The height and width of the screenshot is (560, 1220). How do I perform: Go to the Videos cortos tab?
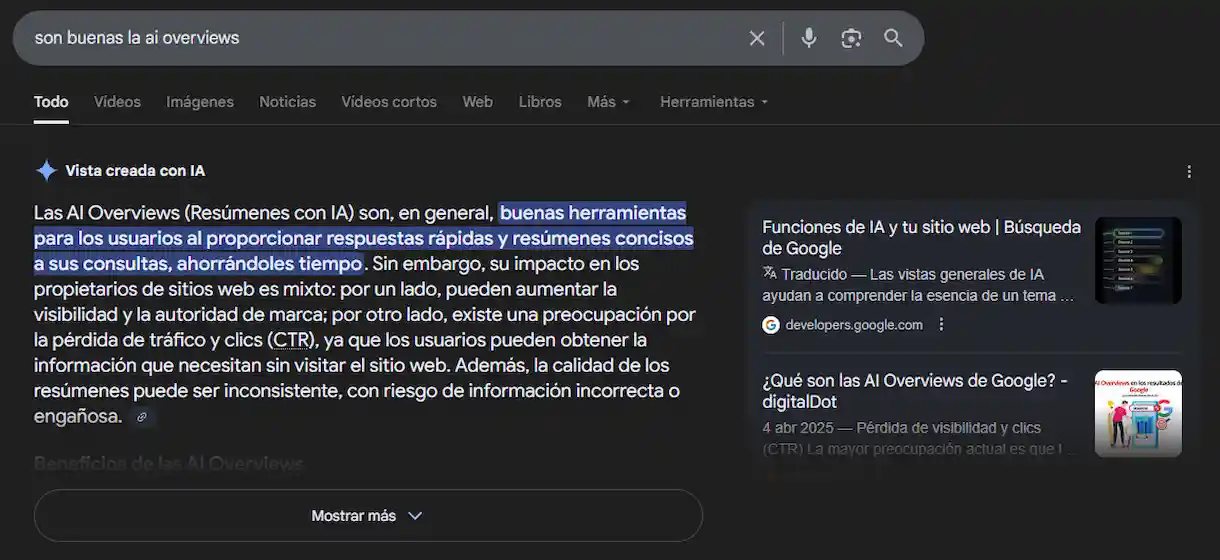tap(389, 102)
